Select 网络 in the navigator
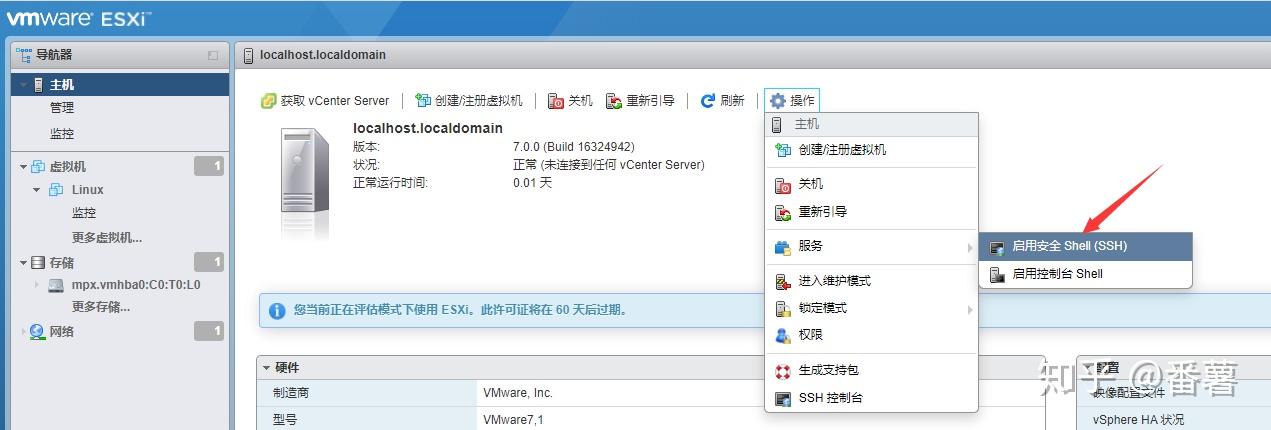Image resolution: width=1271 pixels, height=430 pixels. pos(62,332)
